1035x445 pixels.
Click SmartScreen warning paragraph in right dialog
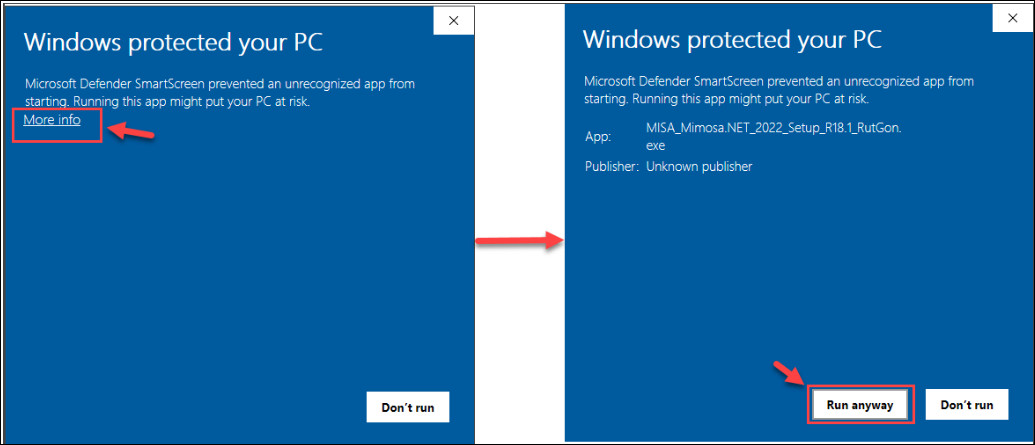780,90
